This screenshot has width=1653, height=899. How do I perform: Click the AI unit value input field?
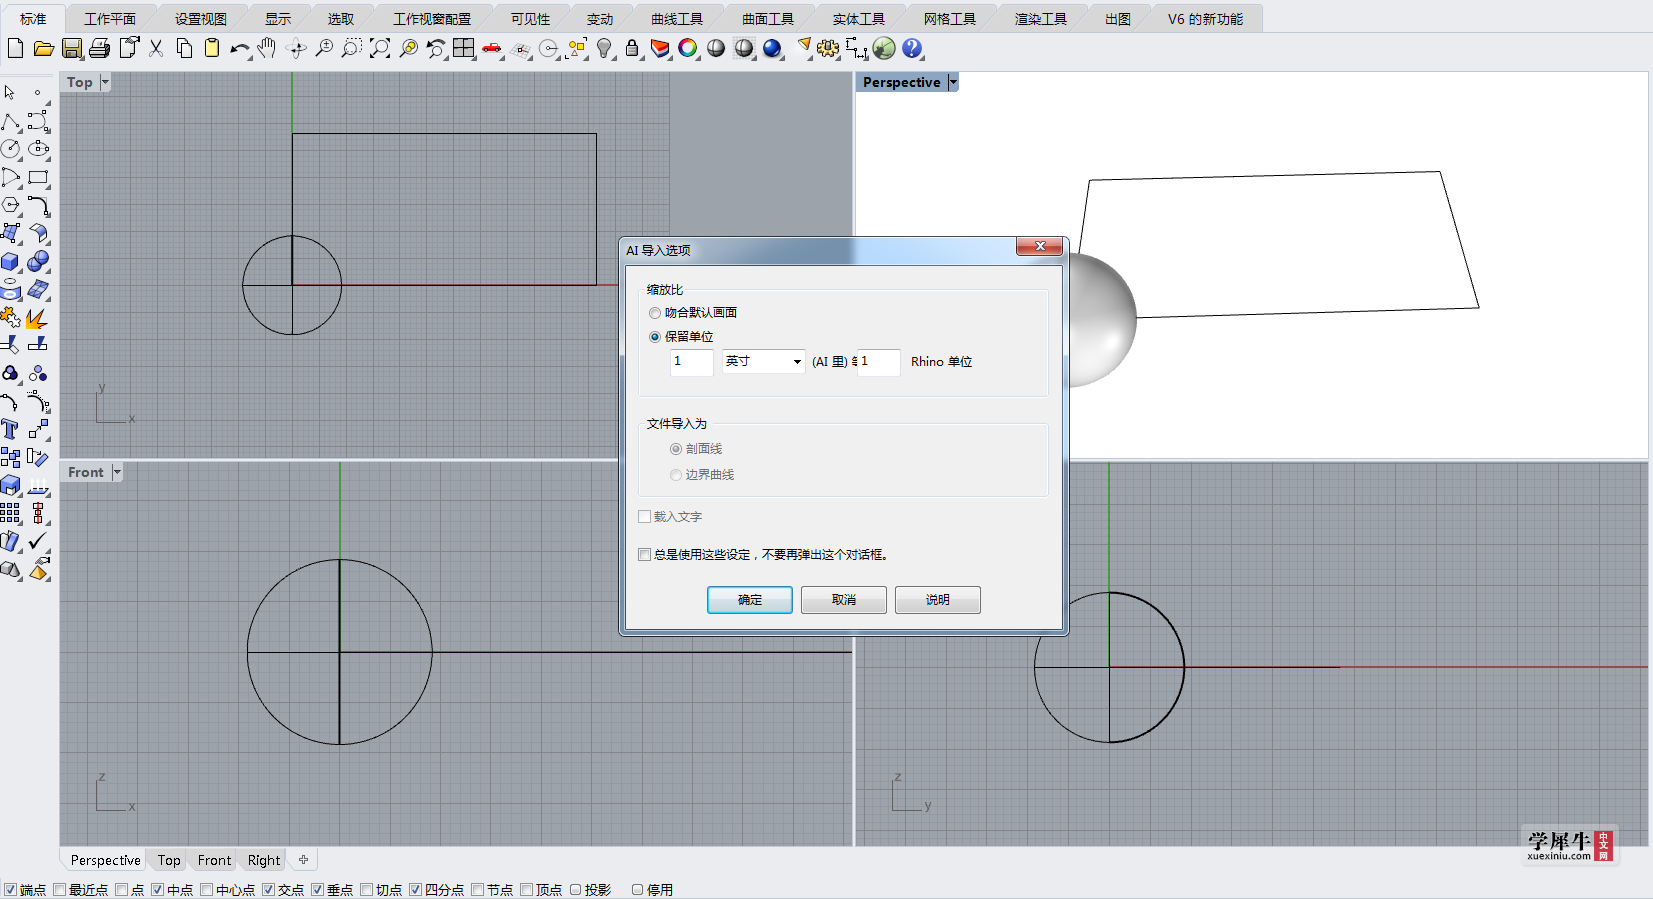(691, 361)
